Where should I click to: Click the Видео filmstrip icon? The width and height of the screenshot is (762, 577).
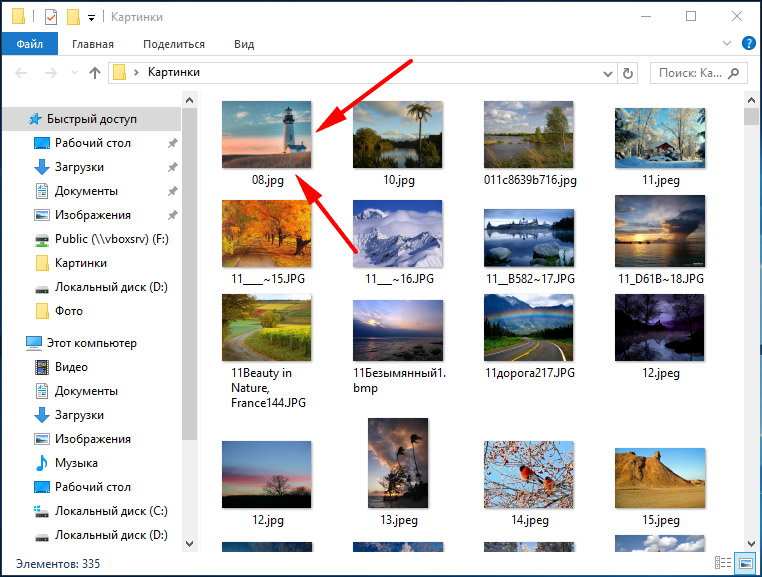click(42, 367)
